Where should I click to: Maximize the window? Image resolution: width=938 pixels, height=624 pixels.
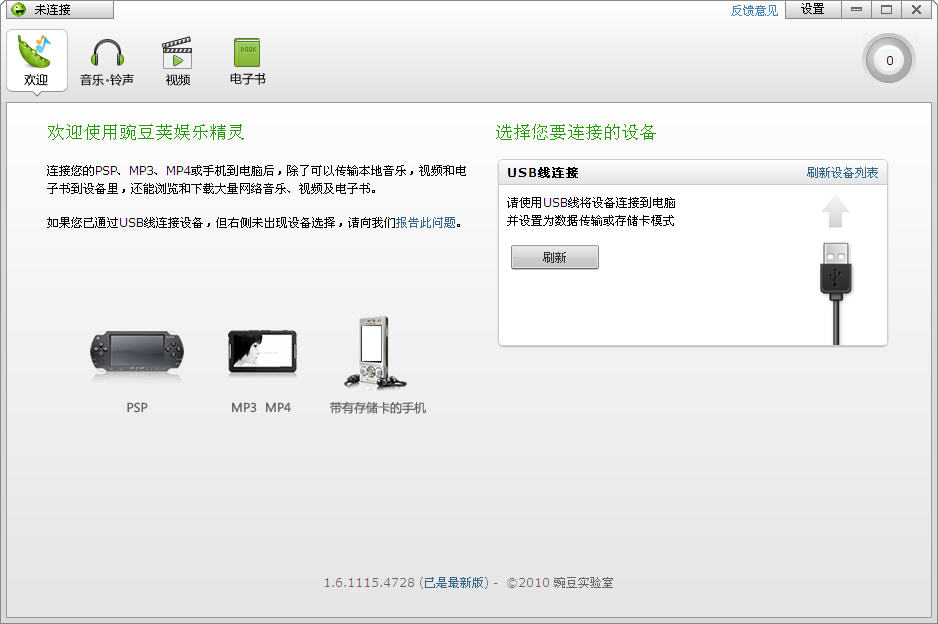coord(887,10)
